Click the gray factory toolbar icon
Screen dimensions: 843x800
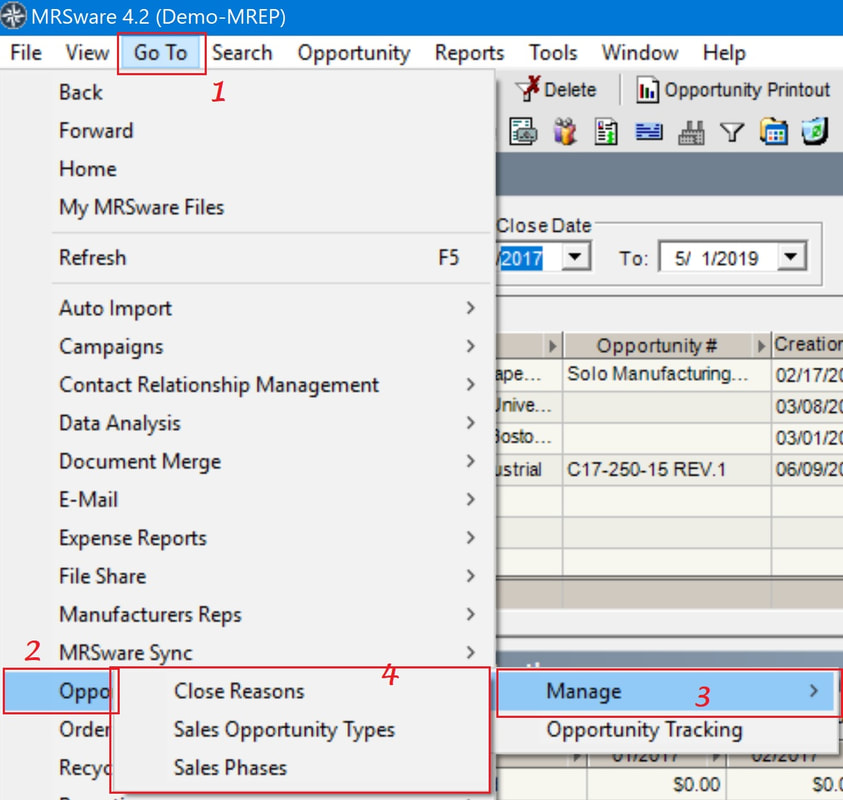[691, 132]
